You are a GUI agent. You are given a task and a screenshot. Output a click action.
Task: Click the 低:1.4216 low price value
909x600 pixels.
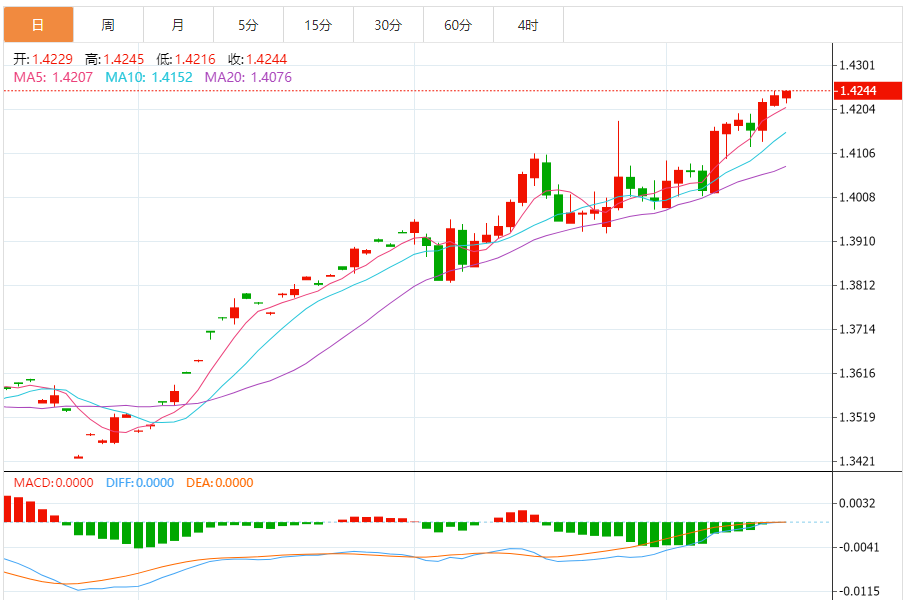click(186, 59)
